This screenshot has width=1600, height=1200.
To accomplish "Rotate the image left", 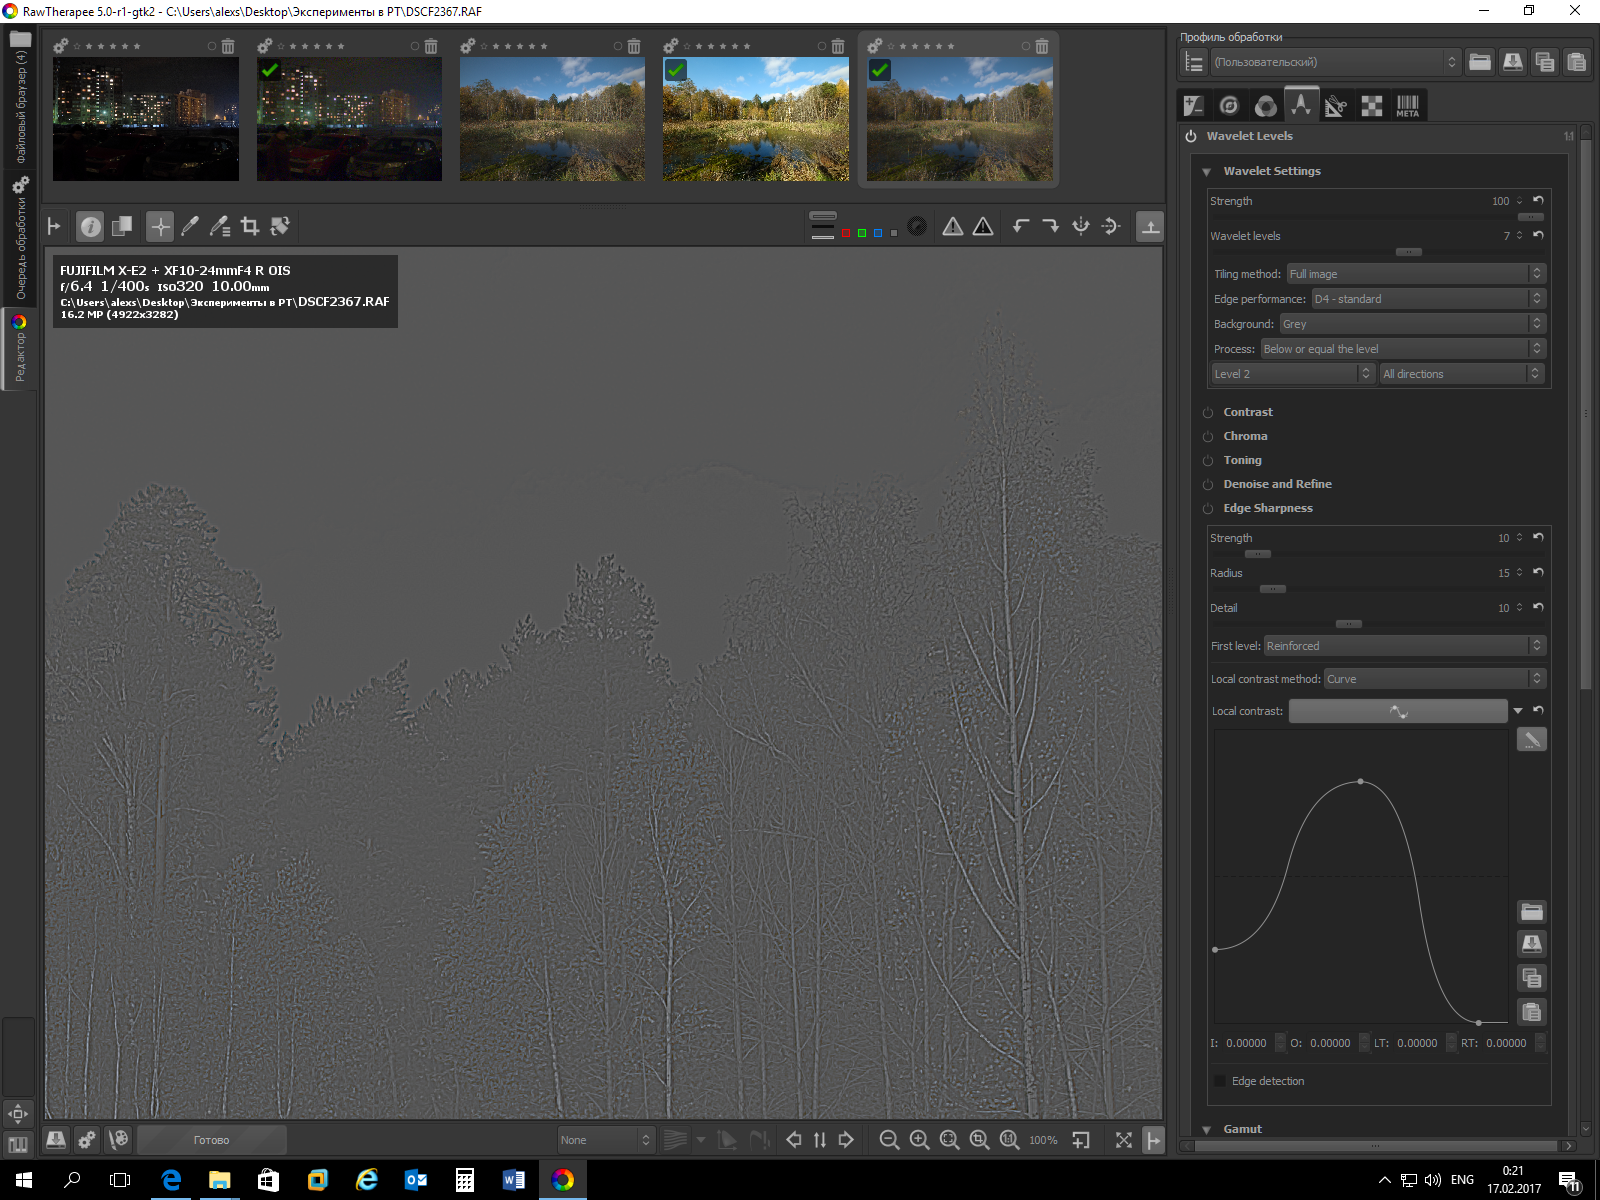I will [x=1021, y=227].
